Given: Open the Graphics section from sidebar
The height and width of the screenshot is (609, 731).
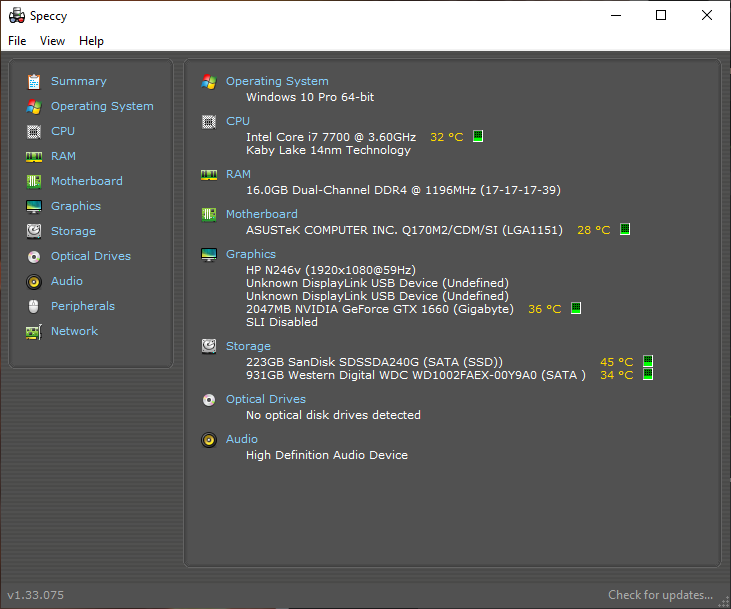Looking at the screenshot, I should pos(76,206).
